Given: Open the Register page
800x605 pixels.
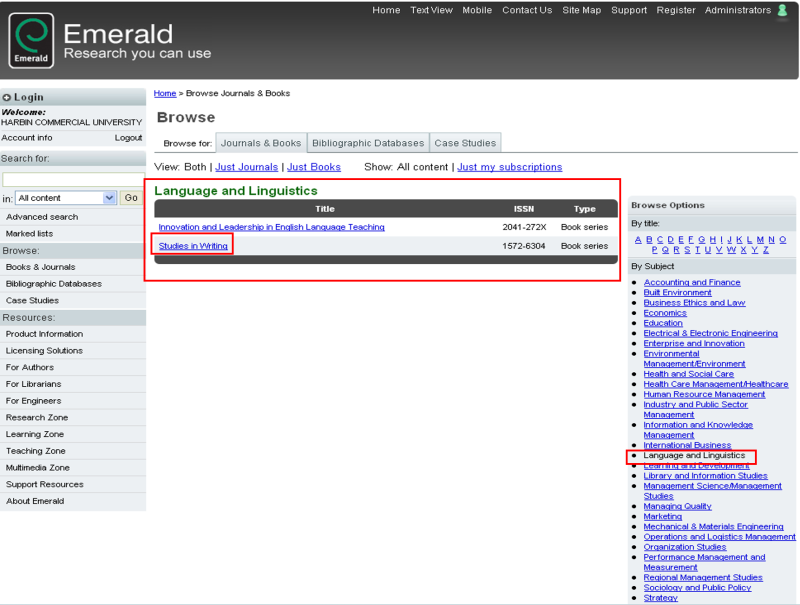Looking at the screenshot, I should pyautogui.click(x=676, y=10).
